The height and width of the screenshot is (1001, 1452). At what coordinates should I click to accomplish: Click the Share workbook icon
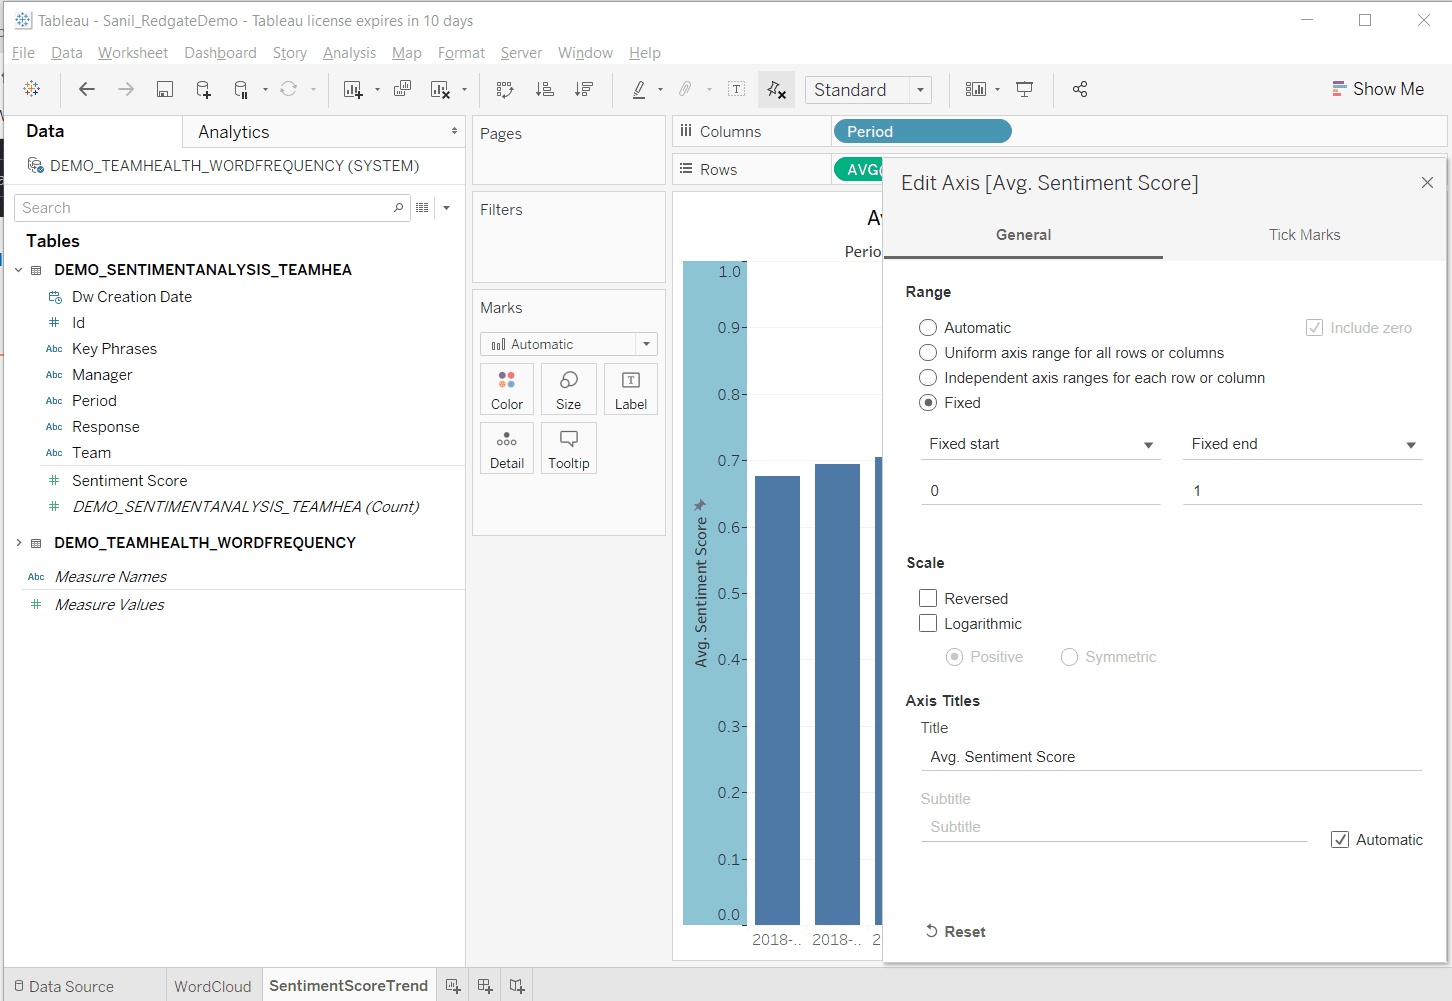(x=1080, y=90)
